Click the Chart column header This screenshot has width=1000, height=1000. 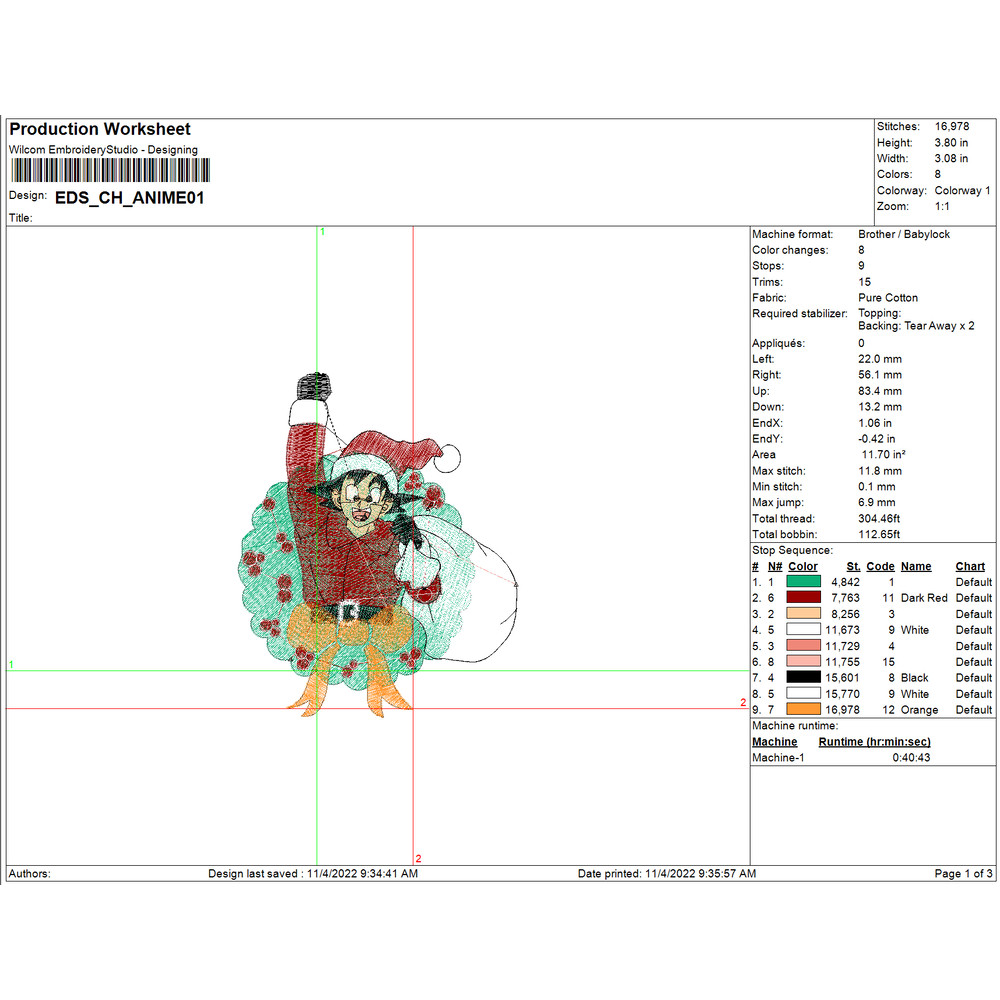click(x=970, y=566)
